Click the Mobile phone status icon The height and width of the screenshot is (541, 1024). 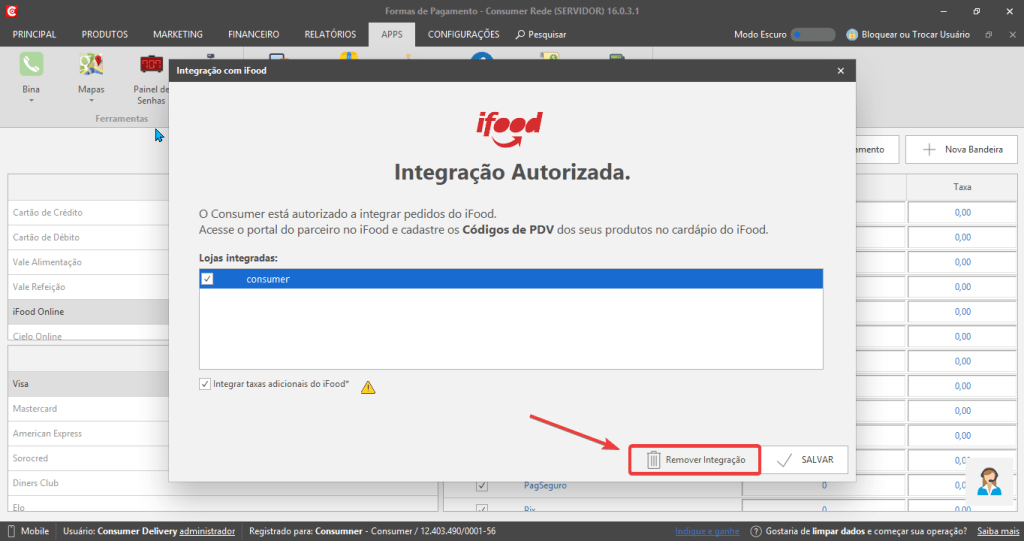[x=11, y=531]
